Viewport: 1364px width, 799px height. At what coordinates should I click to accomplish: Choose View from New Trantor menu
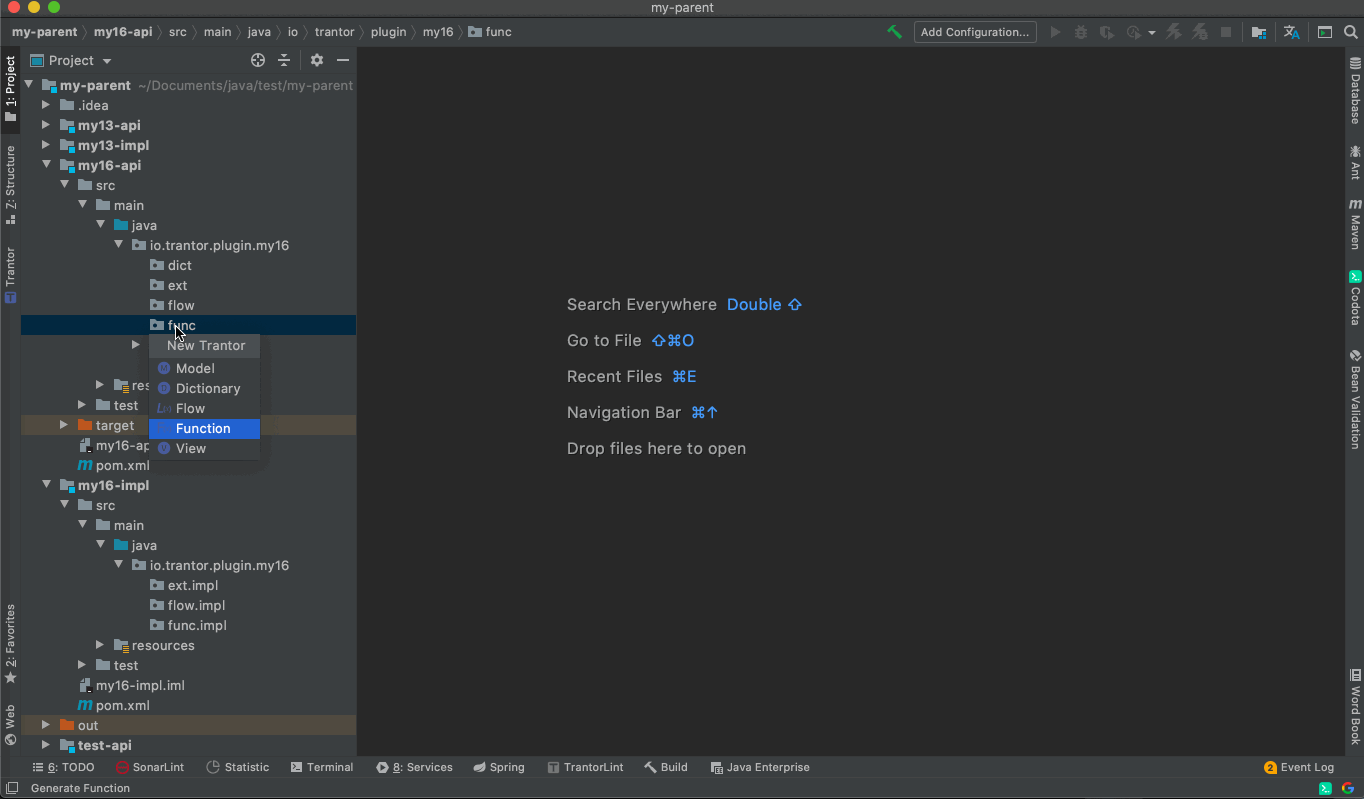204,448
